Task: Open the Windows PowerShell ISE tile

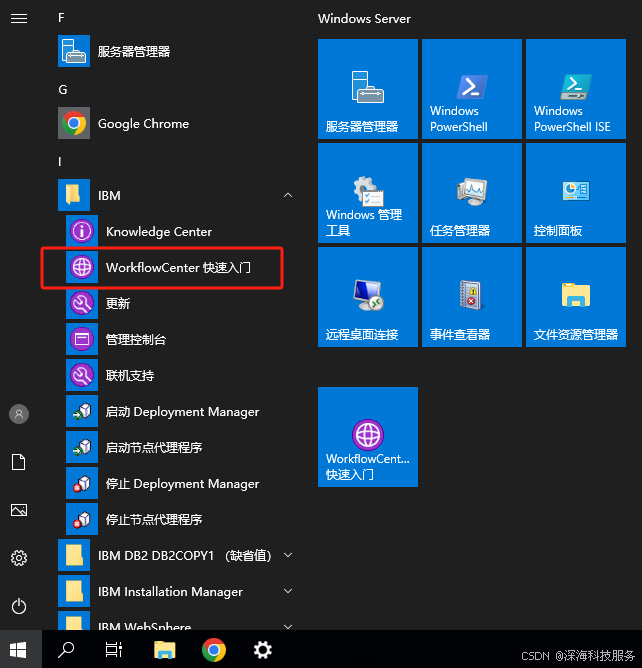Action: pos(576,89)
